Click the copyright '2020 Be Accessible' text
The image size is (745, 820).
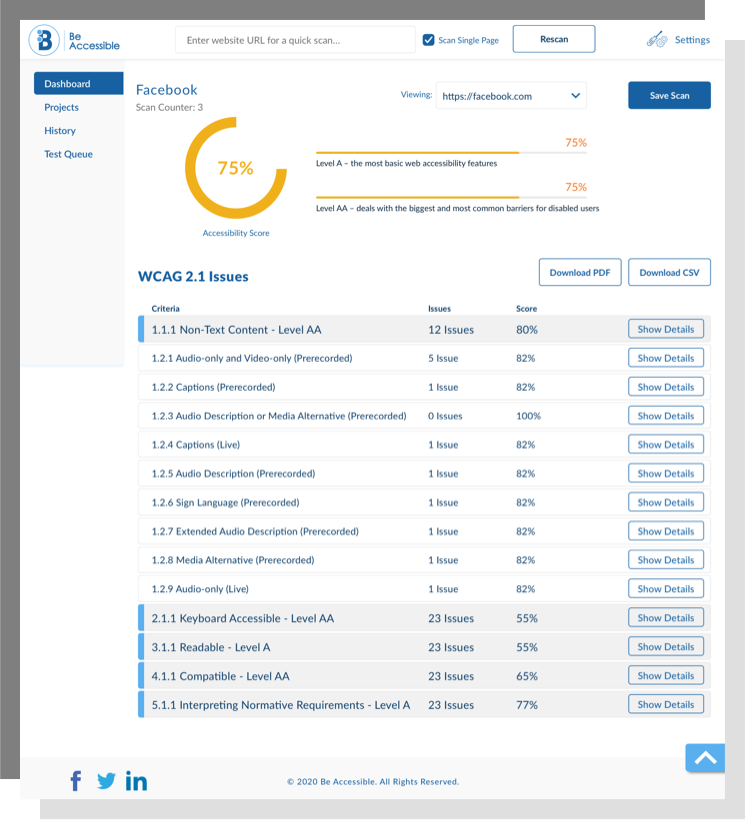tap(372, 781)
